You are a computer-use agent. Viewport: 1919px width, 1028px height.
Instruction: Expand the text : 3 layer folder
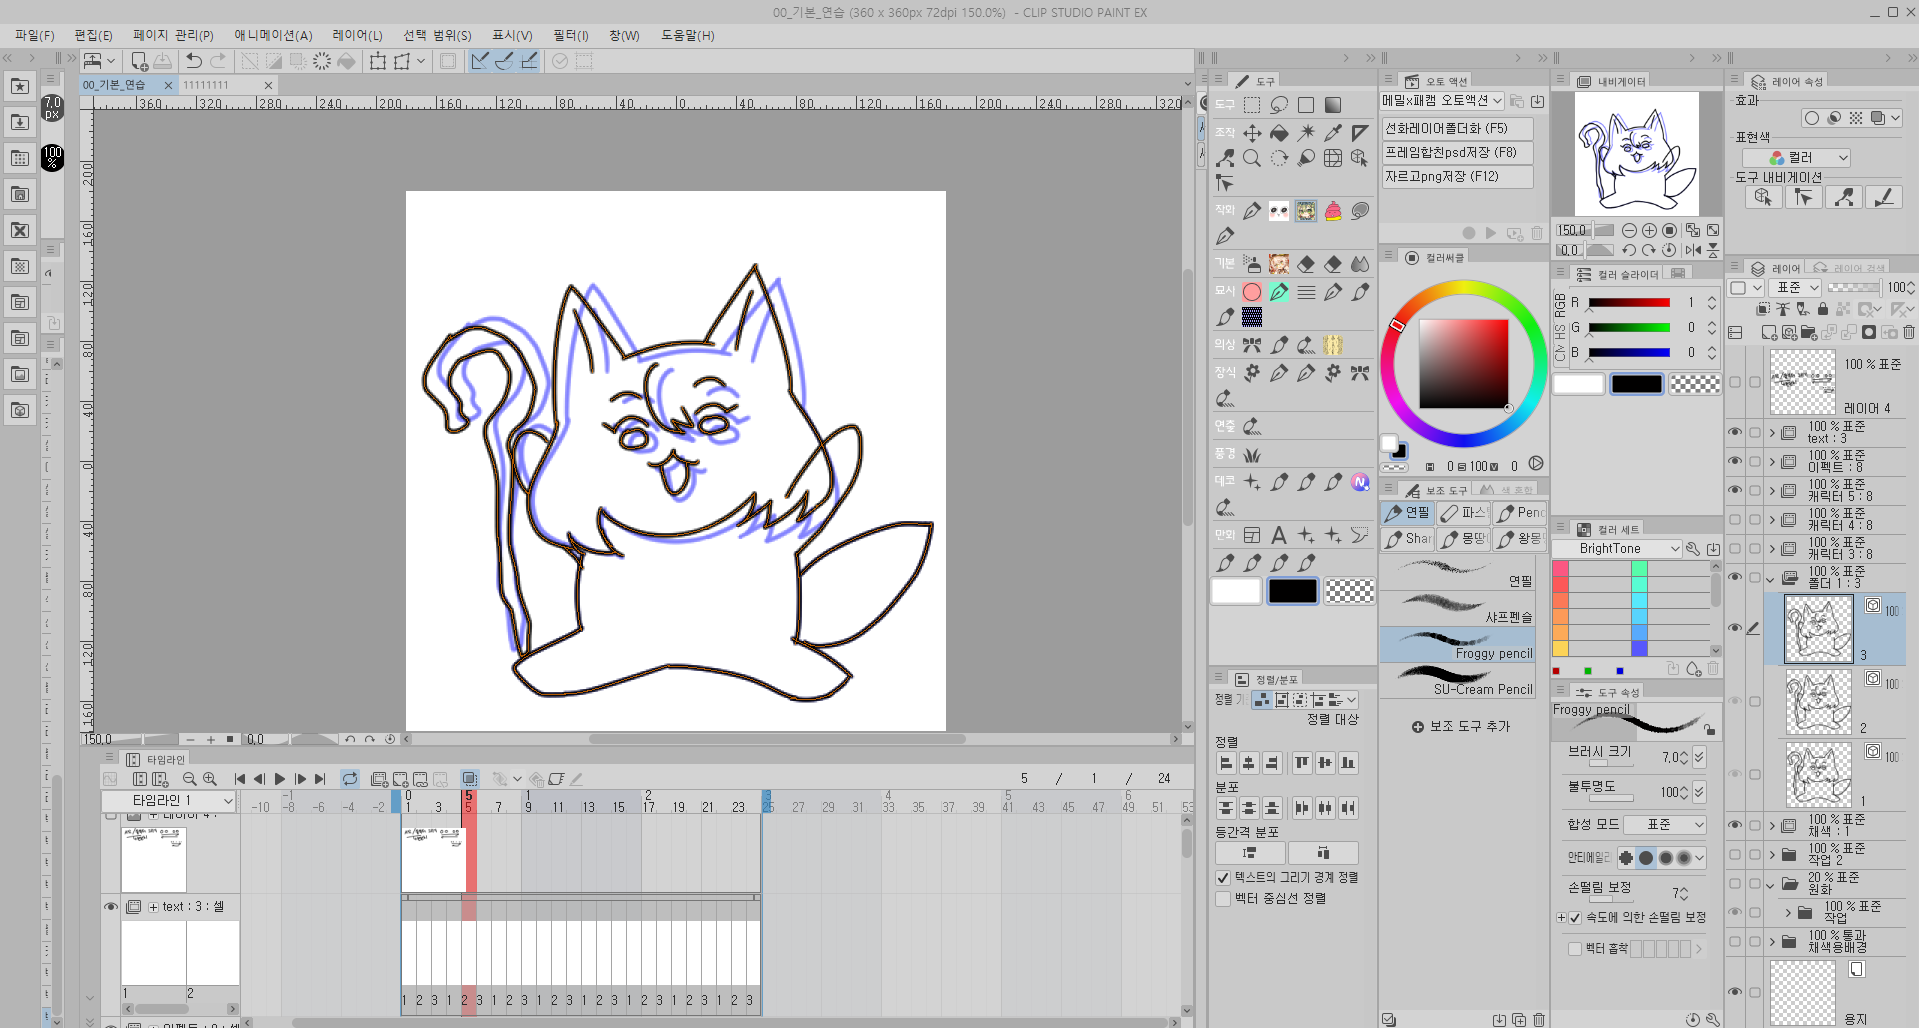(x=1772, y=433)
